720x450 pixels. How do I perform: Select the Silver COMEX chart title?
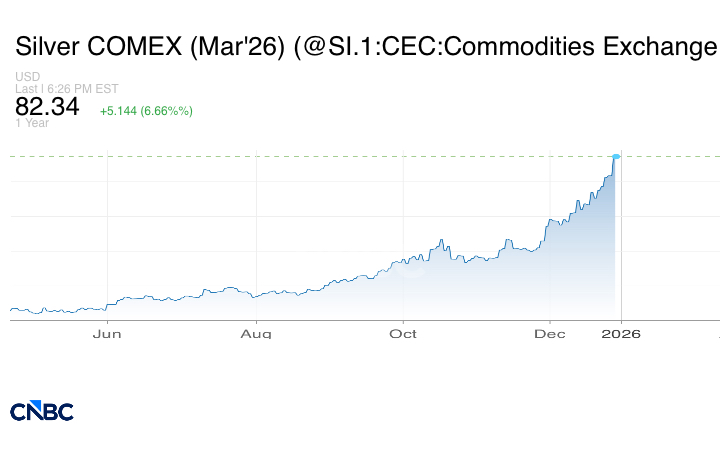pos(366,47)
